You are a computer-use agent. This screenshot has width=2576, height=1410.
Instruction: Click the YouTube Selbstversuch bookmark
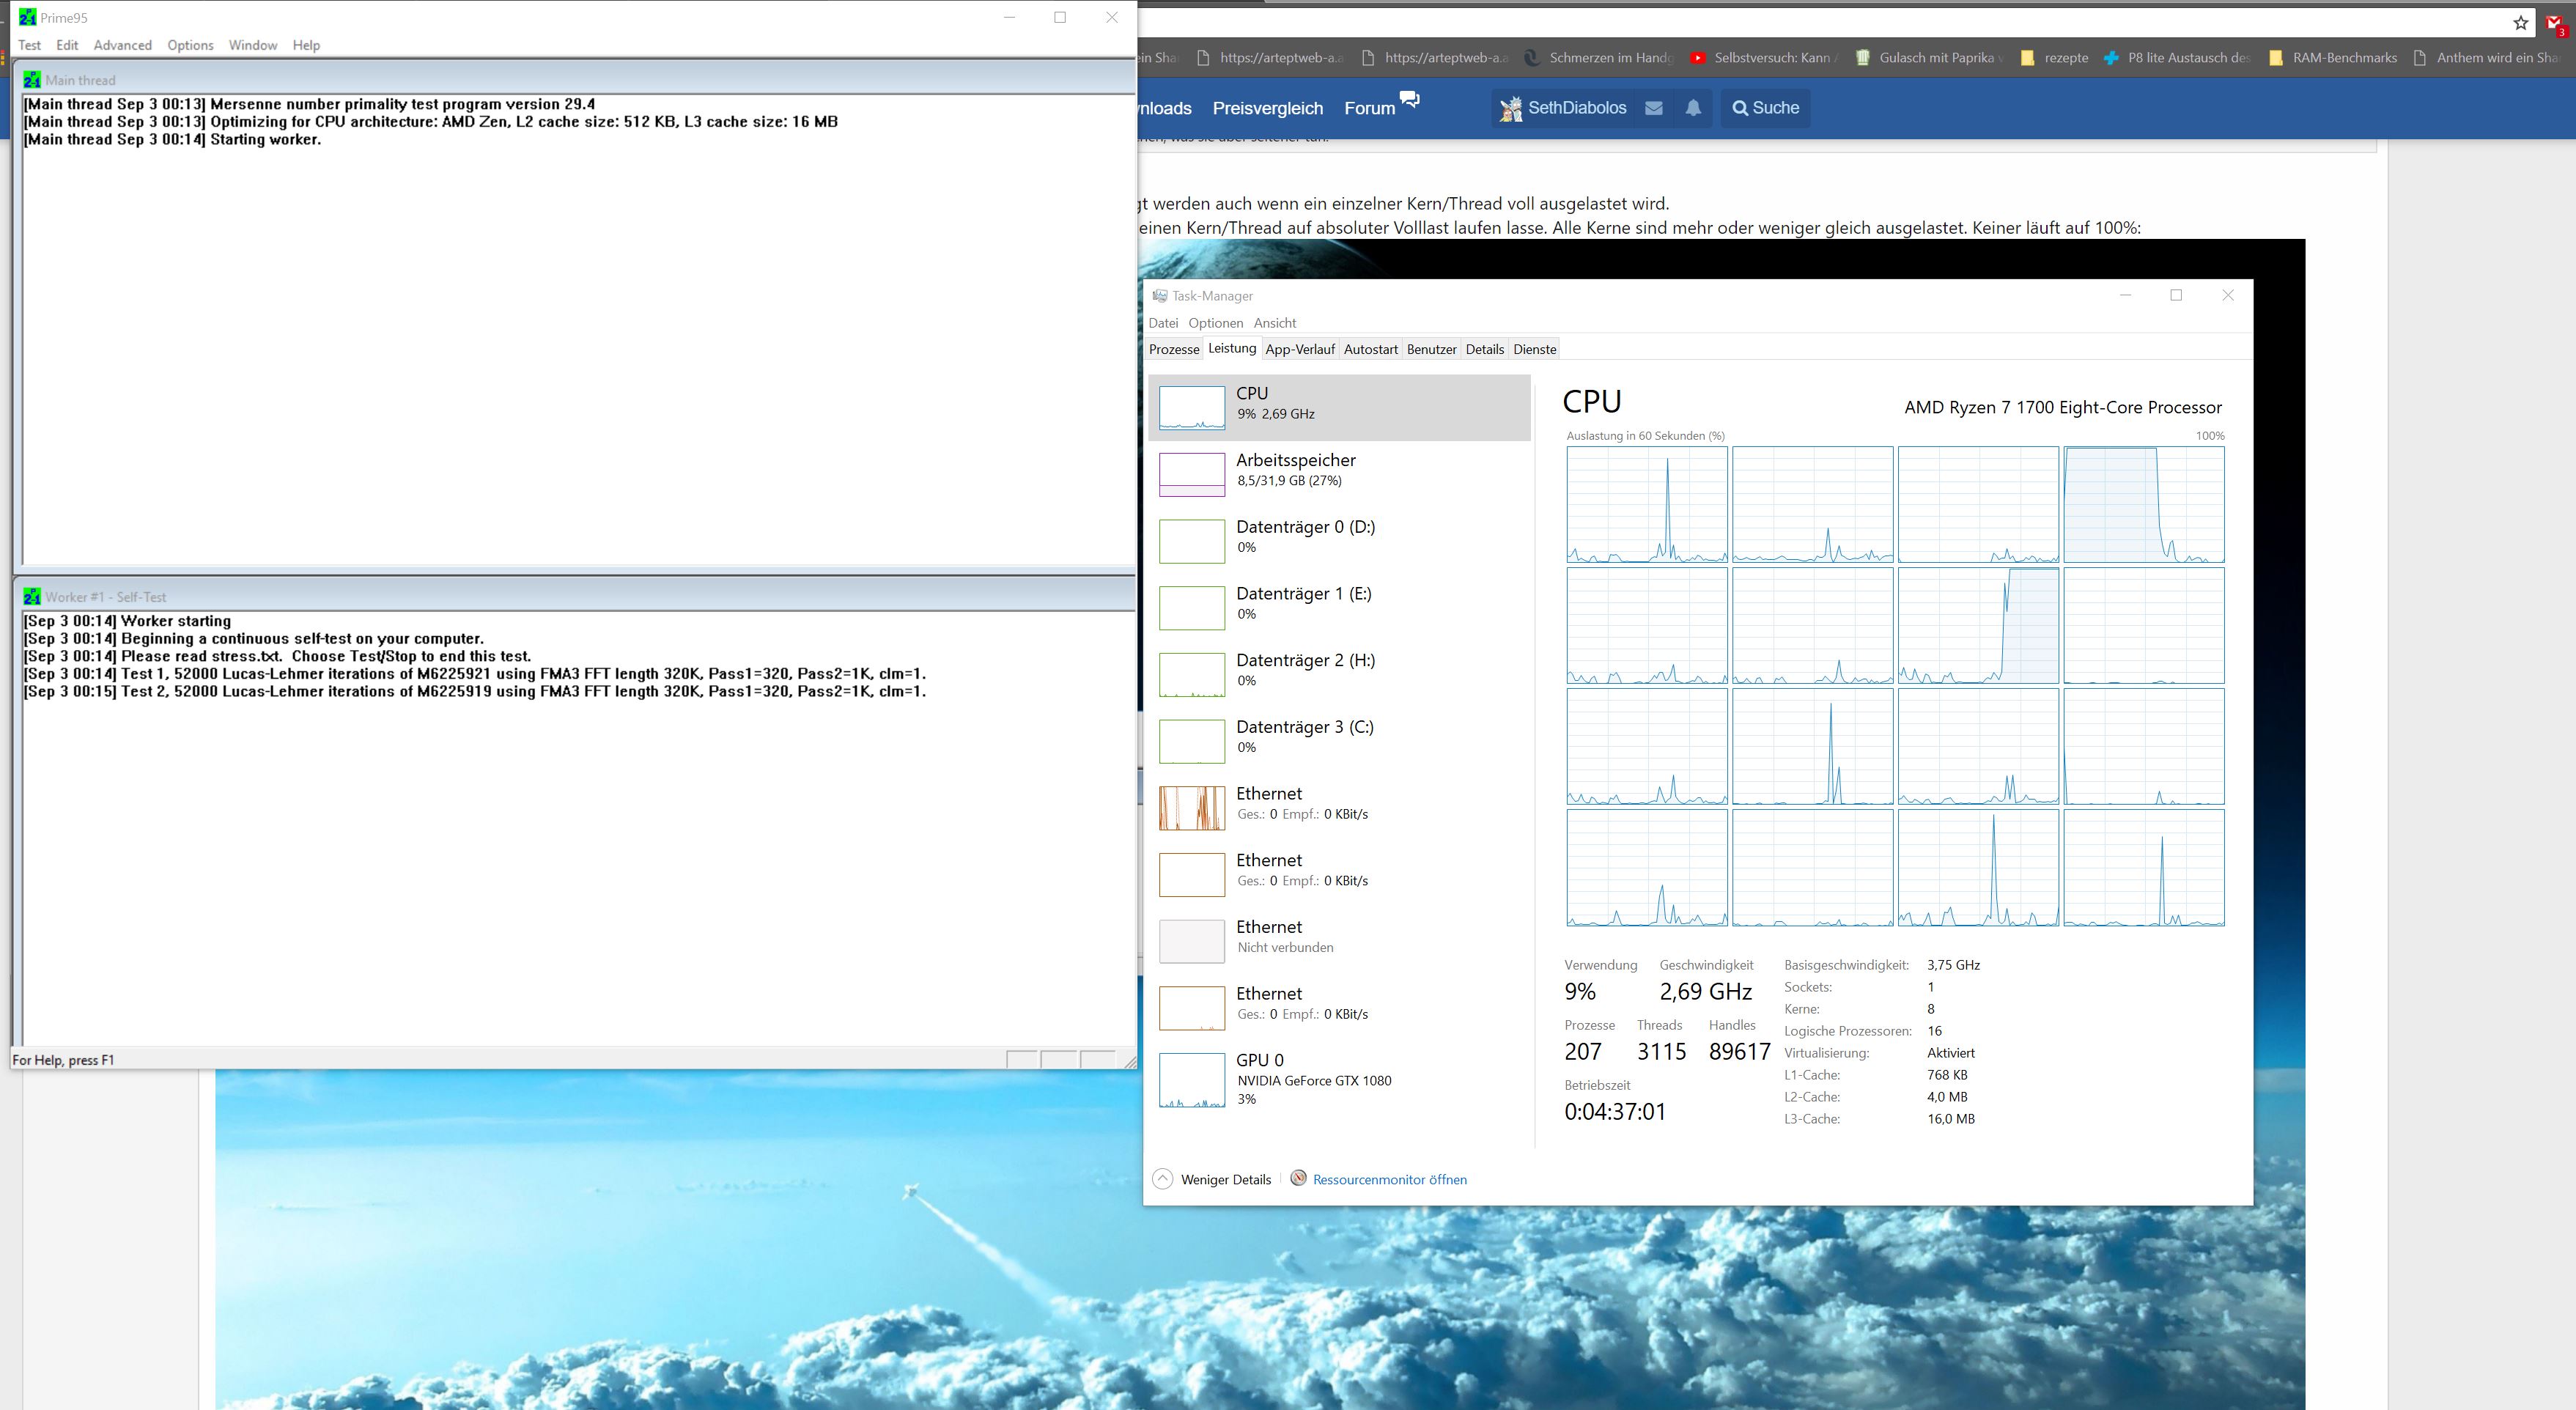tap(1762, 58)
